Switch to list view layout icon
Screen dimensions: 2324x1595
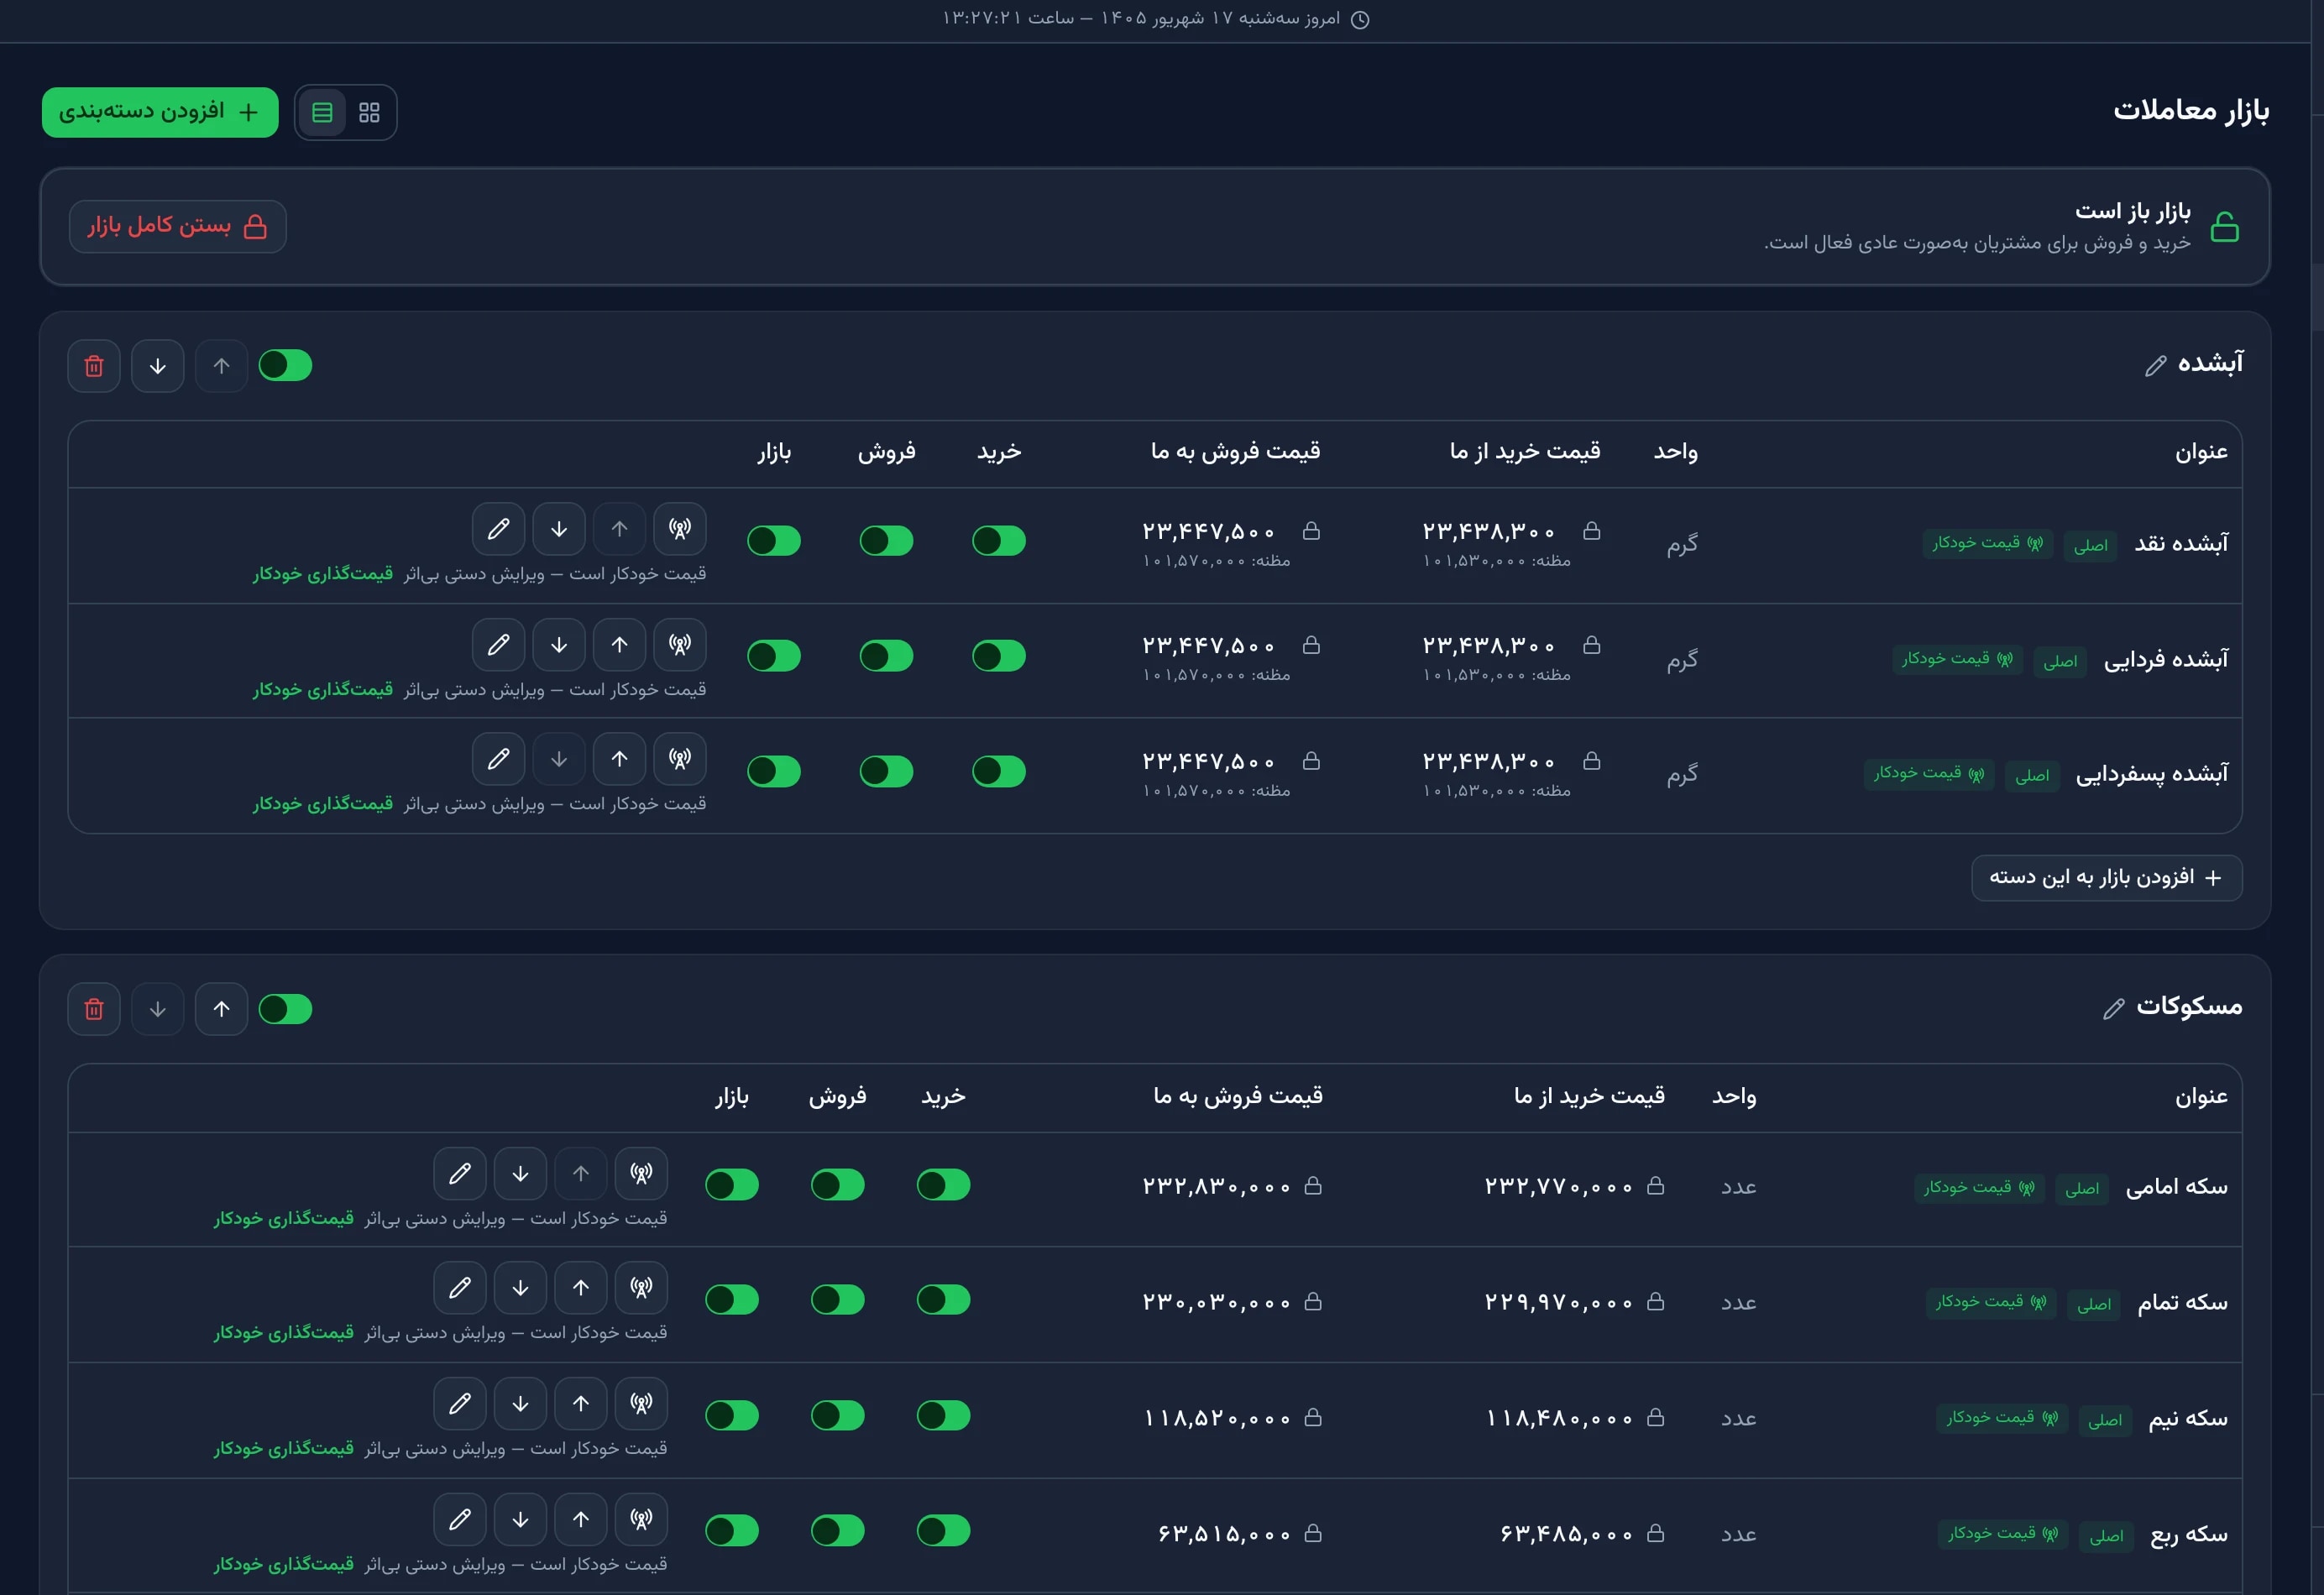[322, 112]
